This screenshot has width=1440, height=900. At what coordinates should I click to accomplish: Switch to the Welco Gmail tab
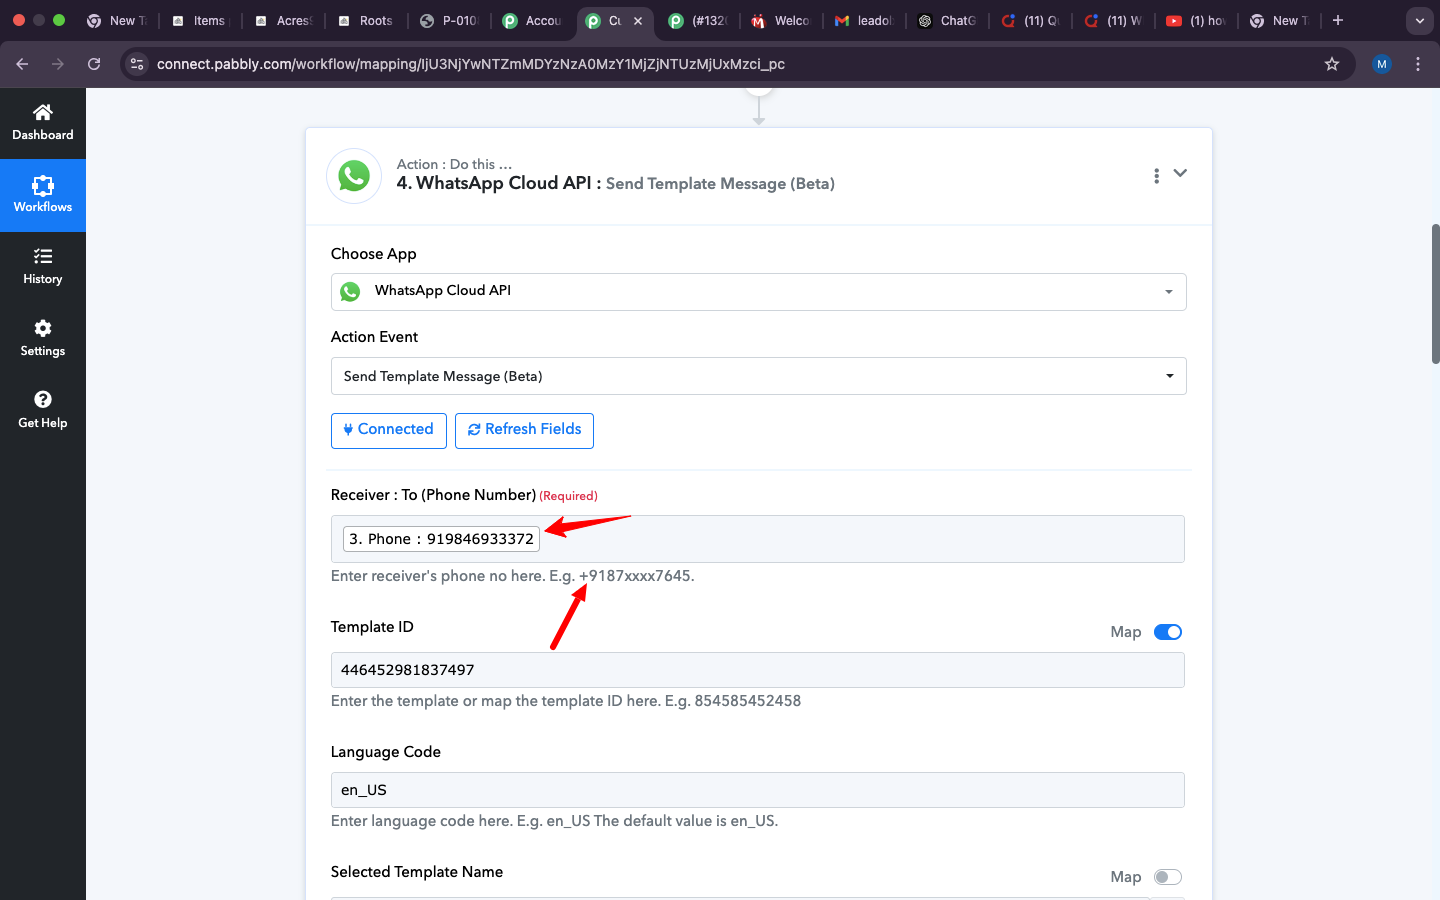(x=782, y=20)
